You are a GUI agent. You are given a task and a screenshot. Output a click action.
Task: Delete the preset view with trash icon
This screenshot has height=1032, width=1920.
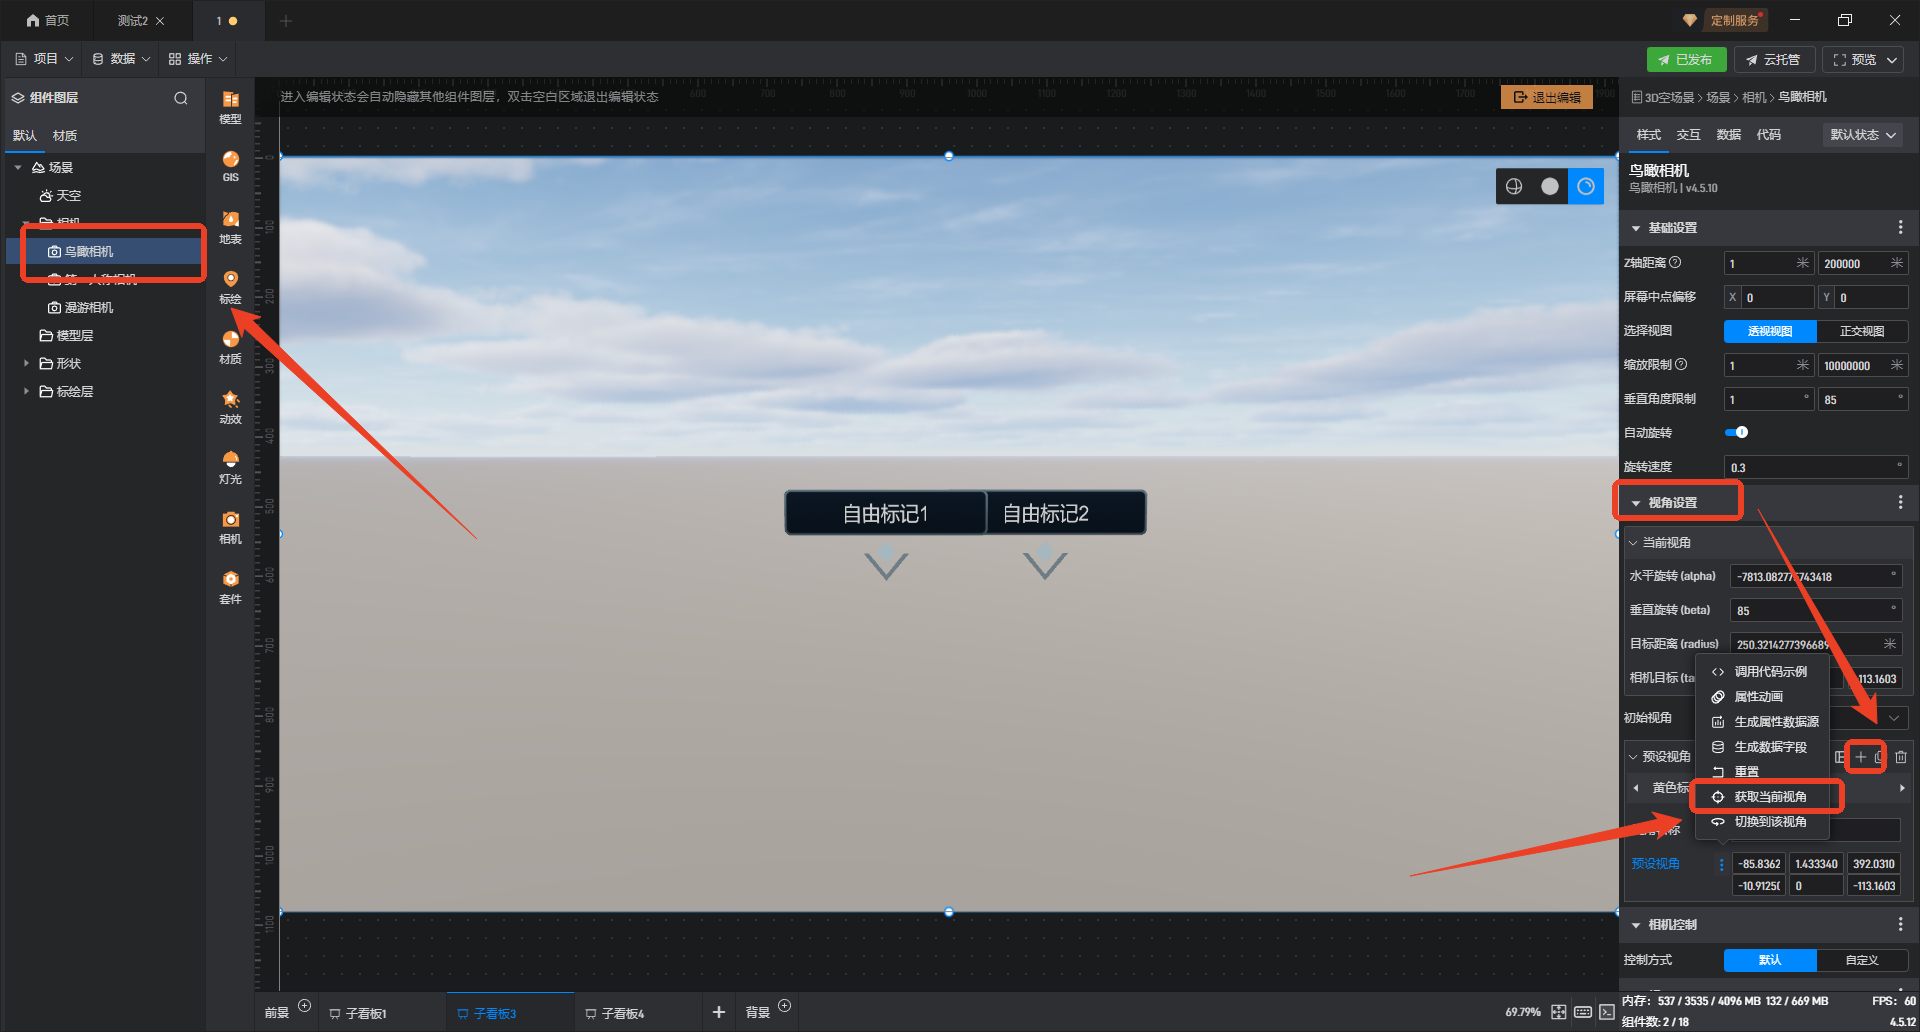(1901, 757)
